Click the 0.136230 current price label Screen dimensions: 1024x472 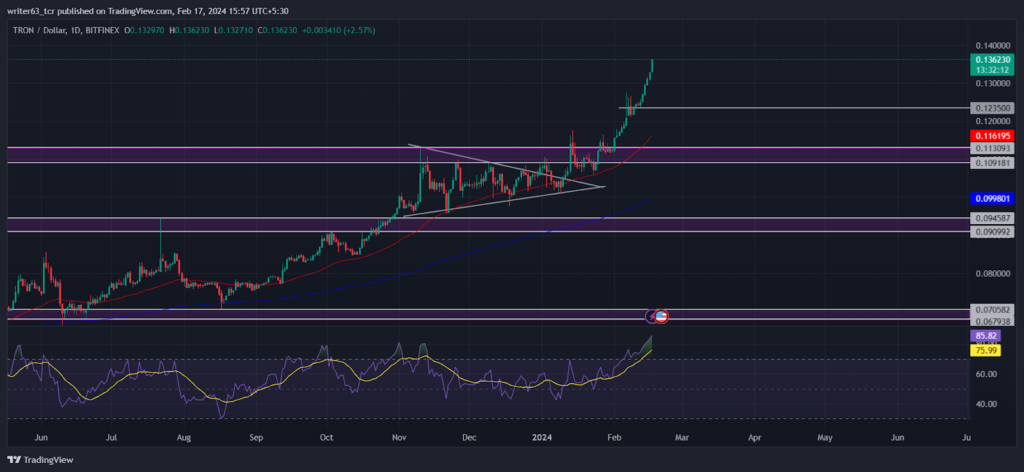coord(991,59)
